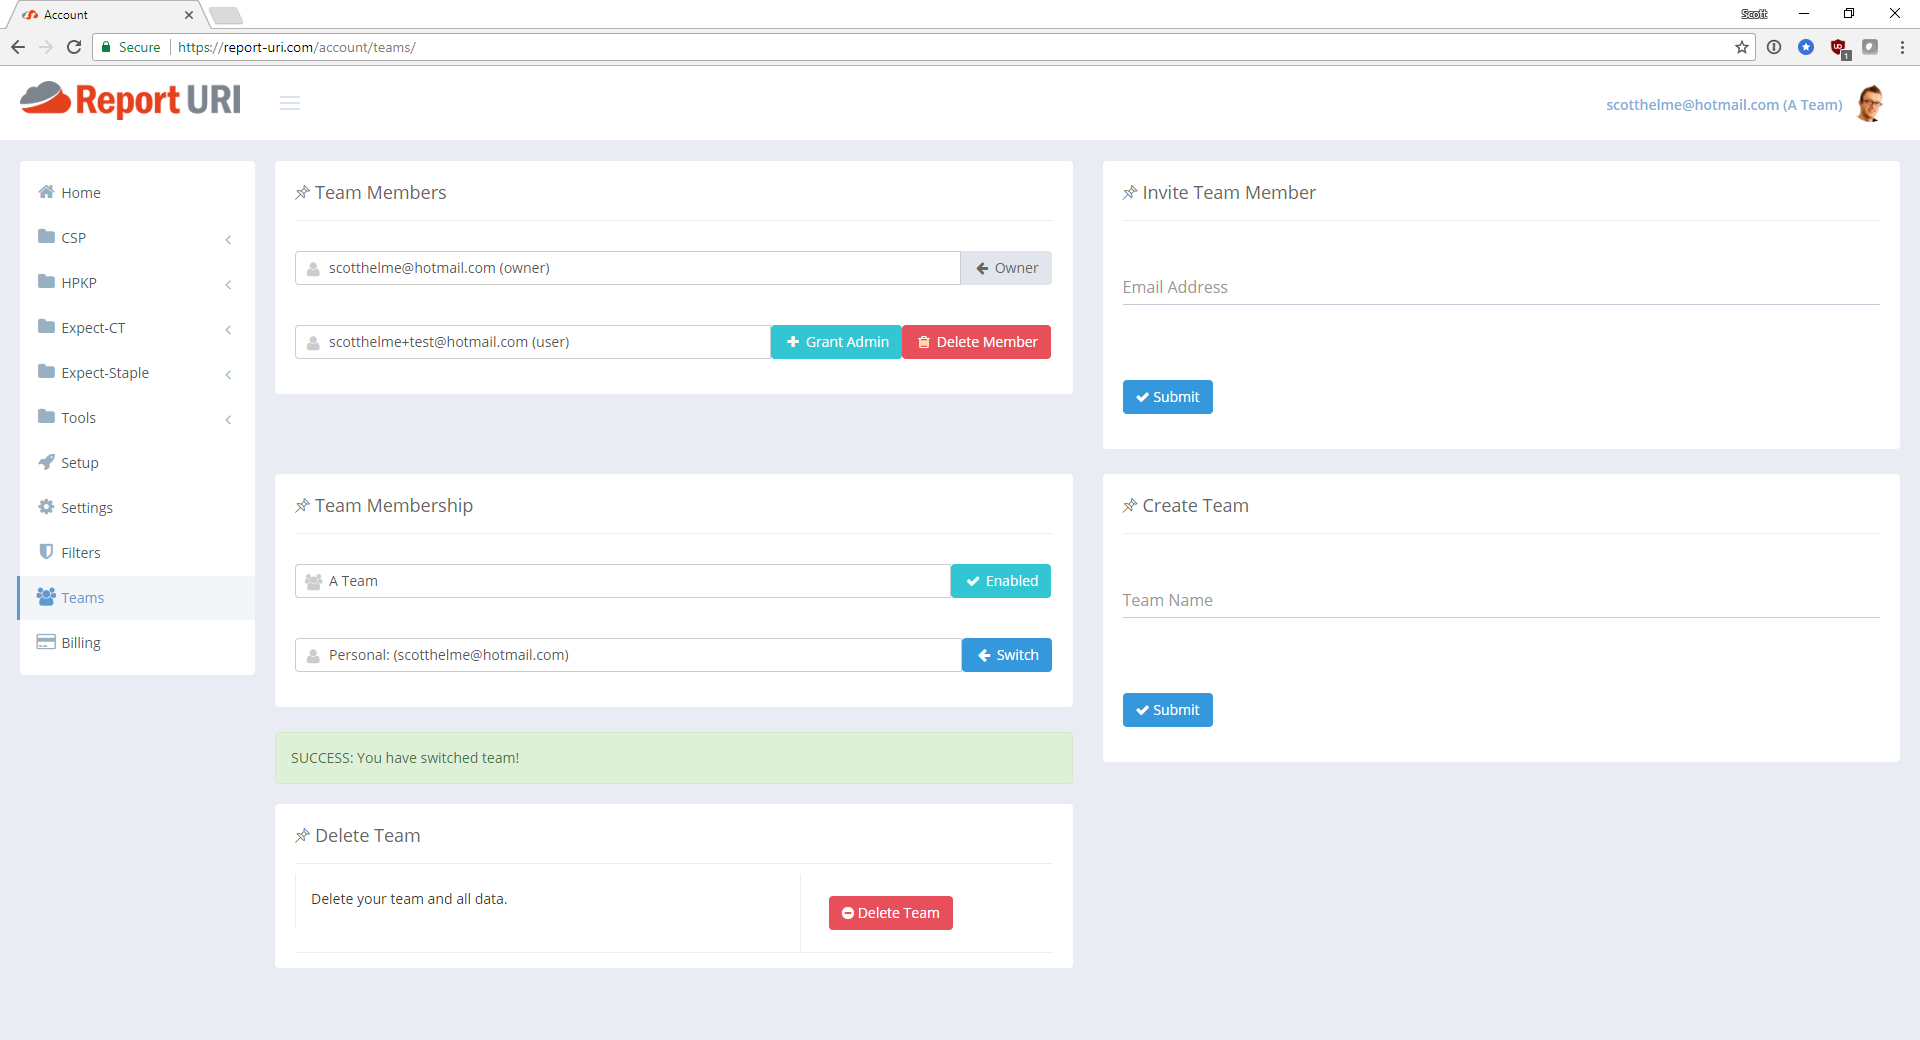
Task: Toggle the Enabled state for A Team
Action: pyautogui.click(x=1000, y=580)
